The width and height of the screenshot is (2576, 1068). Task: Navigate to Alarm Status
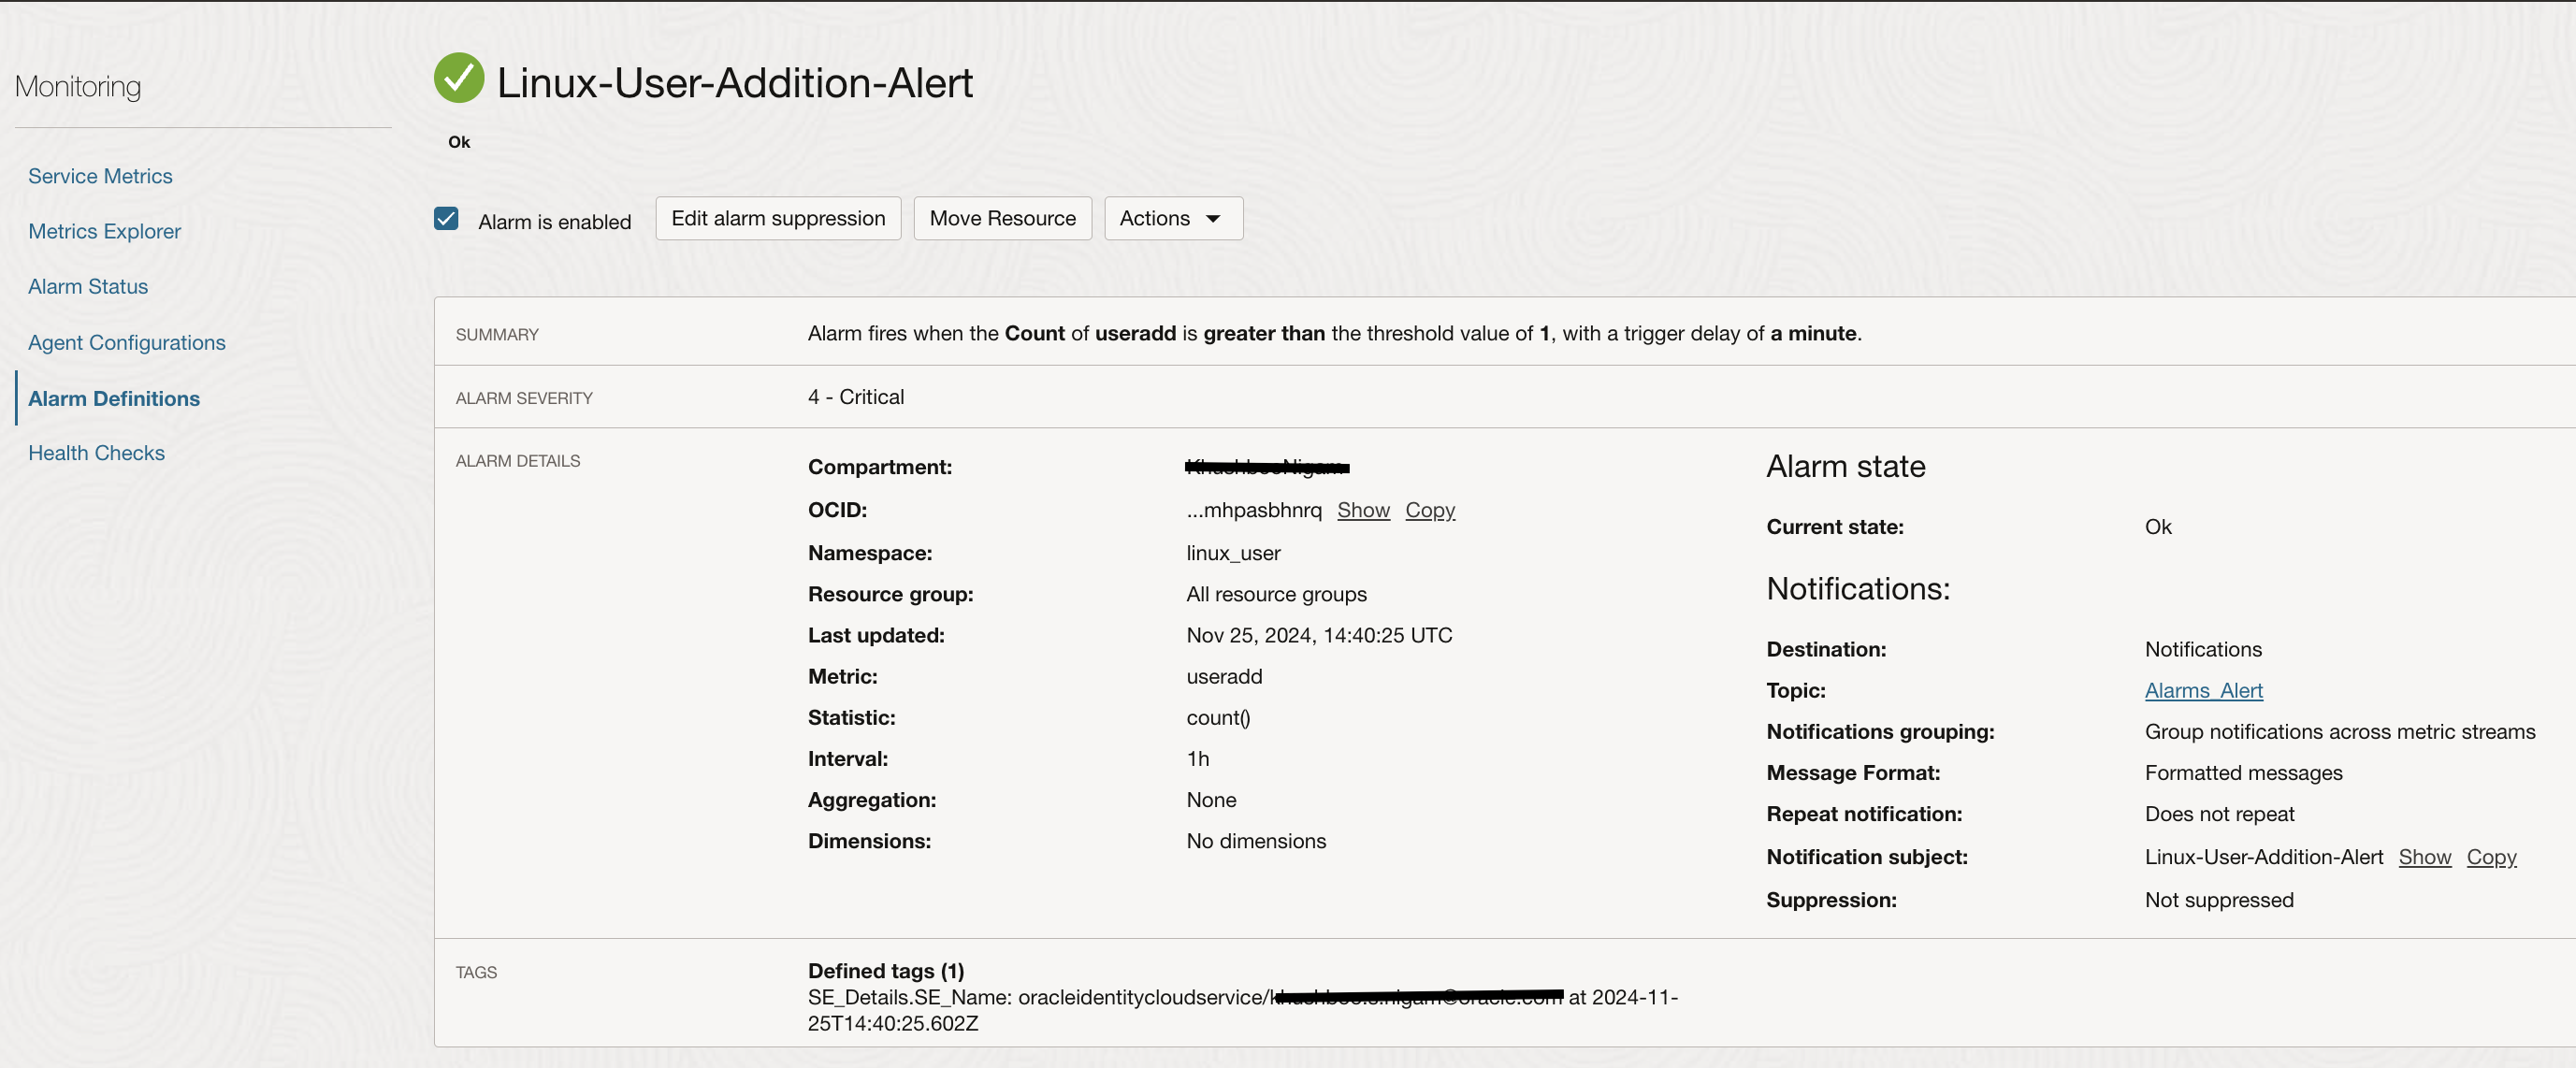pos(88,286)
